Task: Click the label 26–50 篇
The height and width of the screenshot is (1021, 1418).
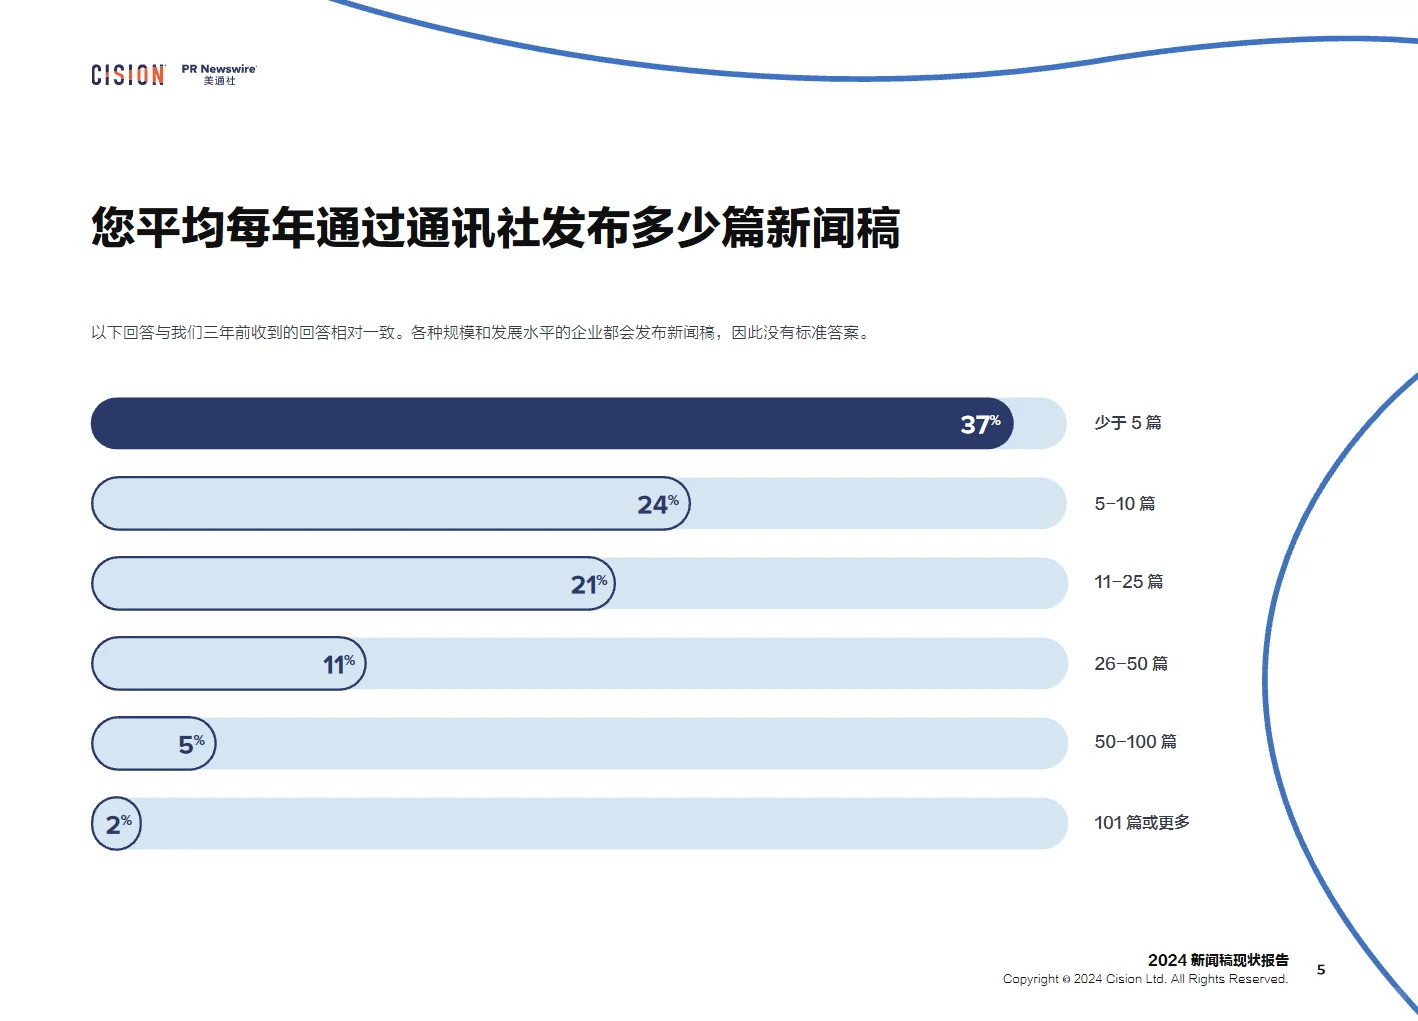Action: [x=1131, y=663]
